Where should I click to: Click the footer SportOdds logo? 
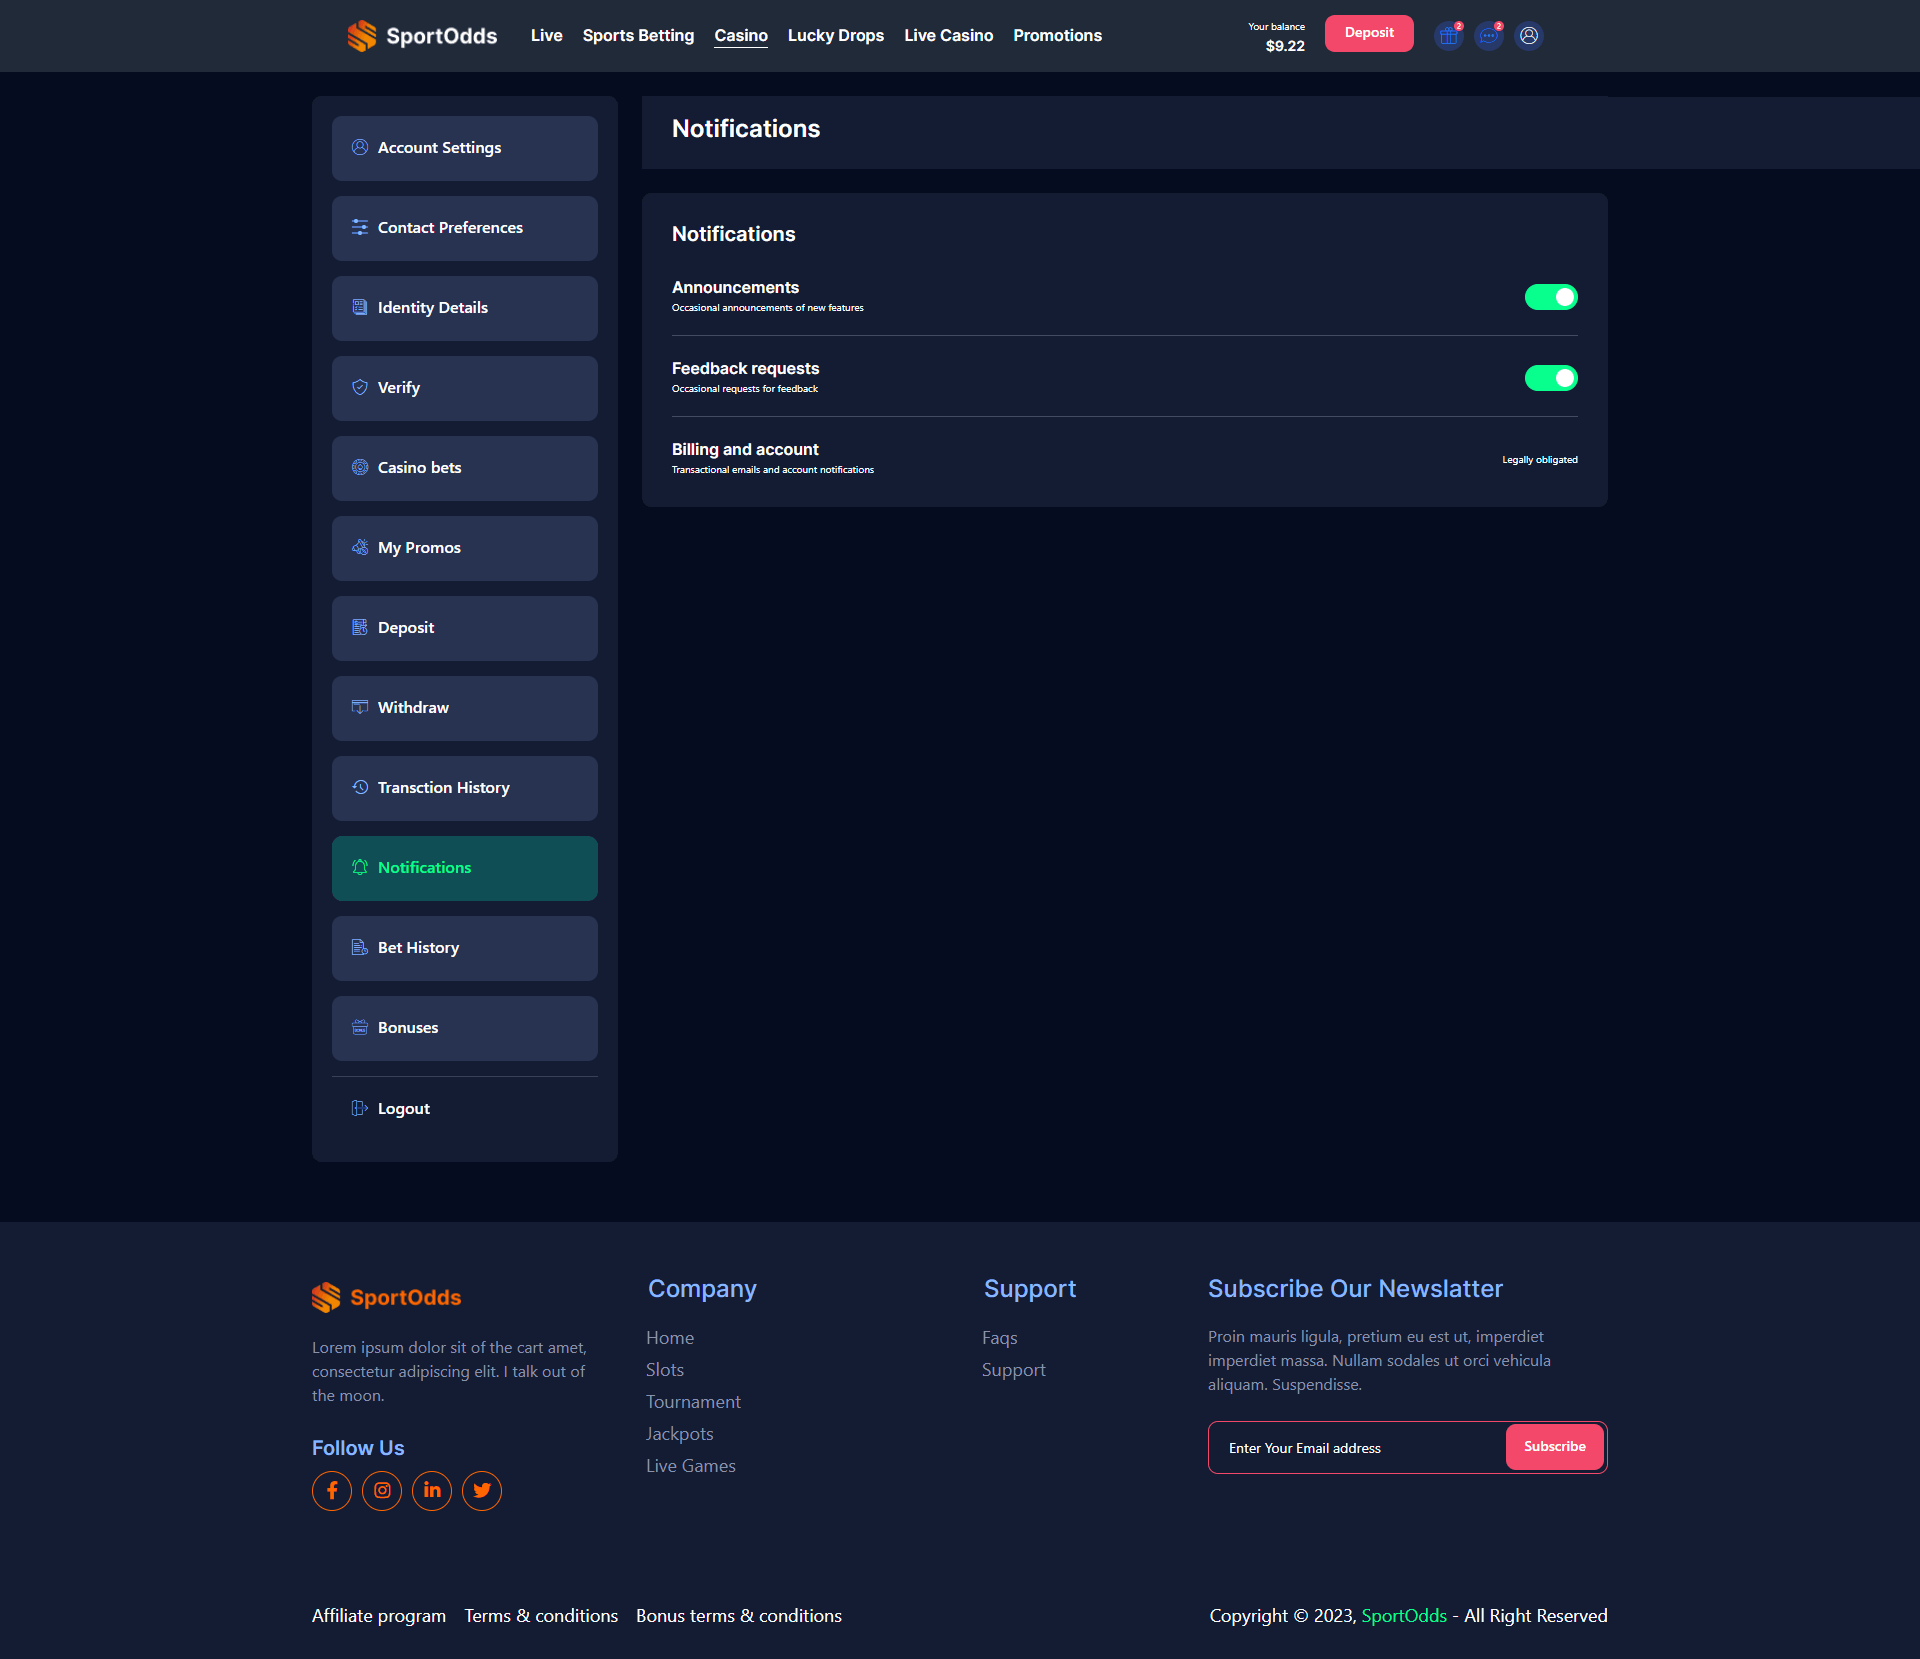[x=386, y=1297]
